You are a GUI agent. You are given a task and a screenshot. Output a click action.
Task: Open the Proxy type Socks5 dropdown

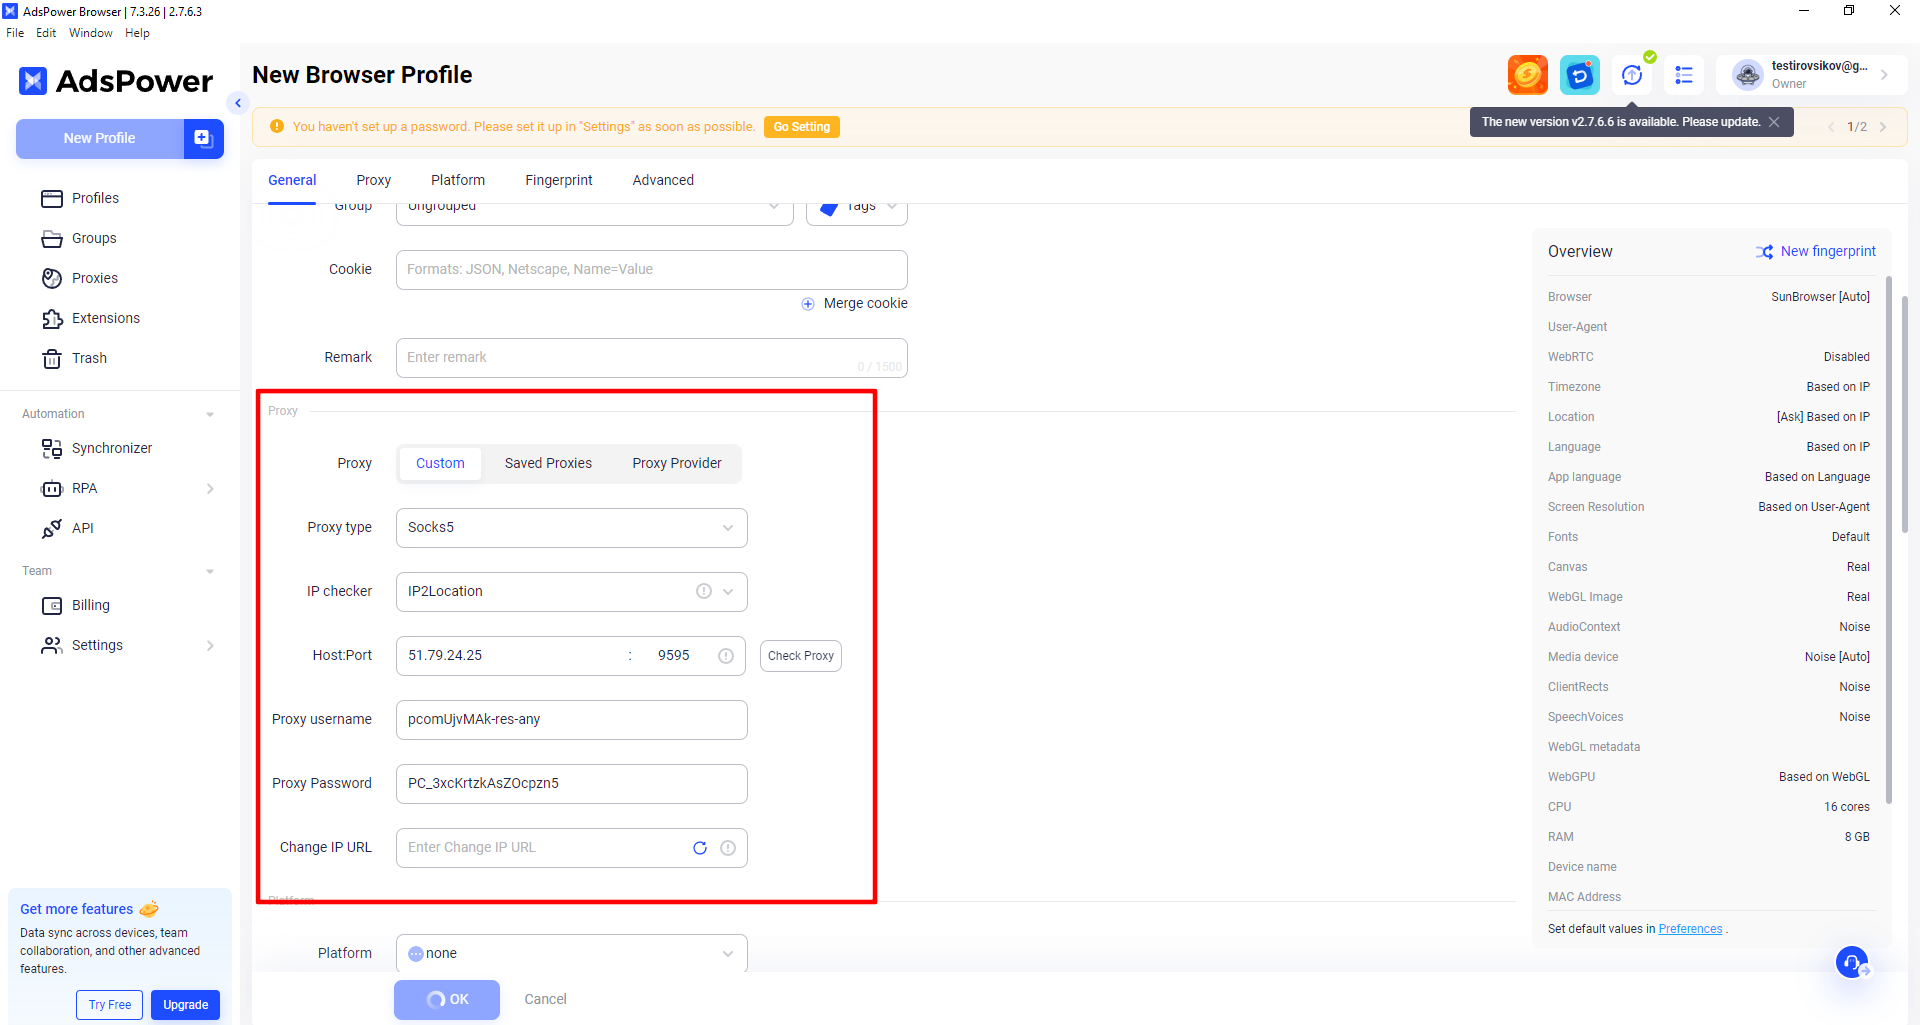pos(571,528)
